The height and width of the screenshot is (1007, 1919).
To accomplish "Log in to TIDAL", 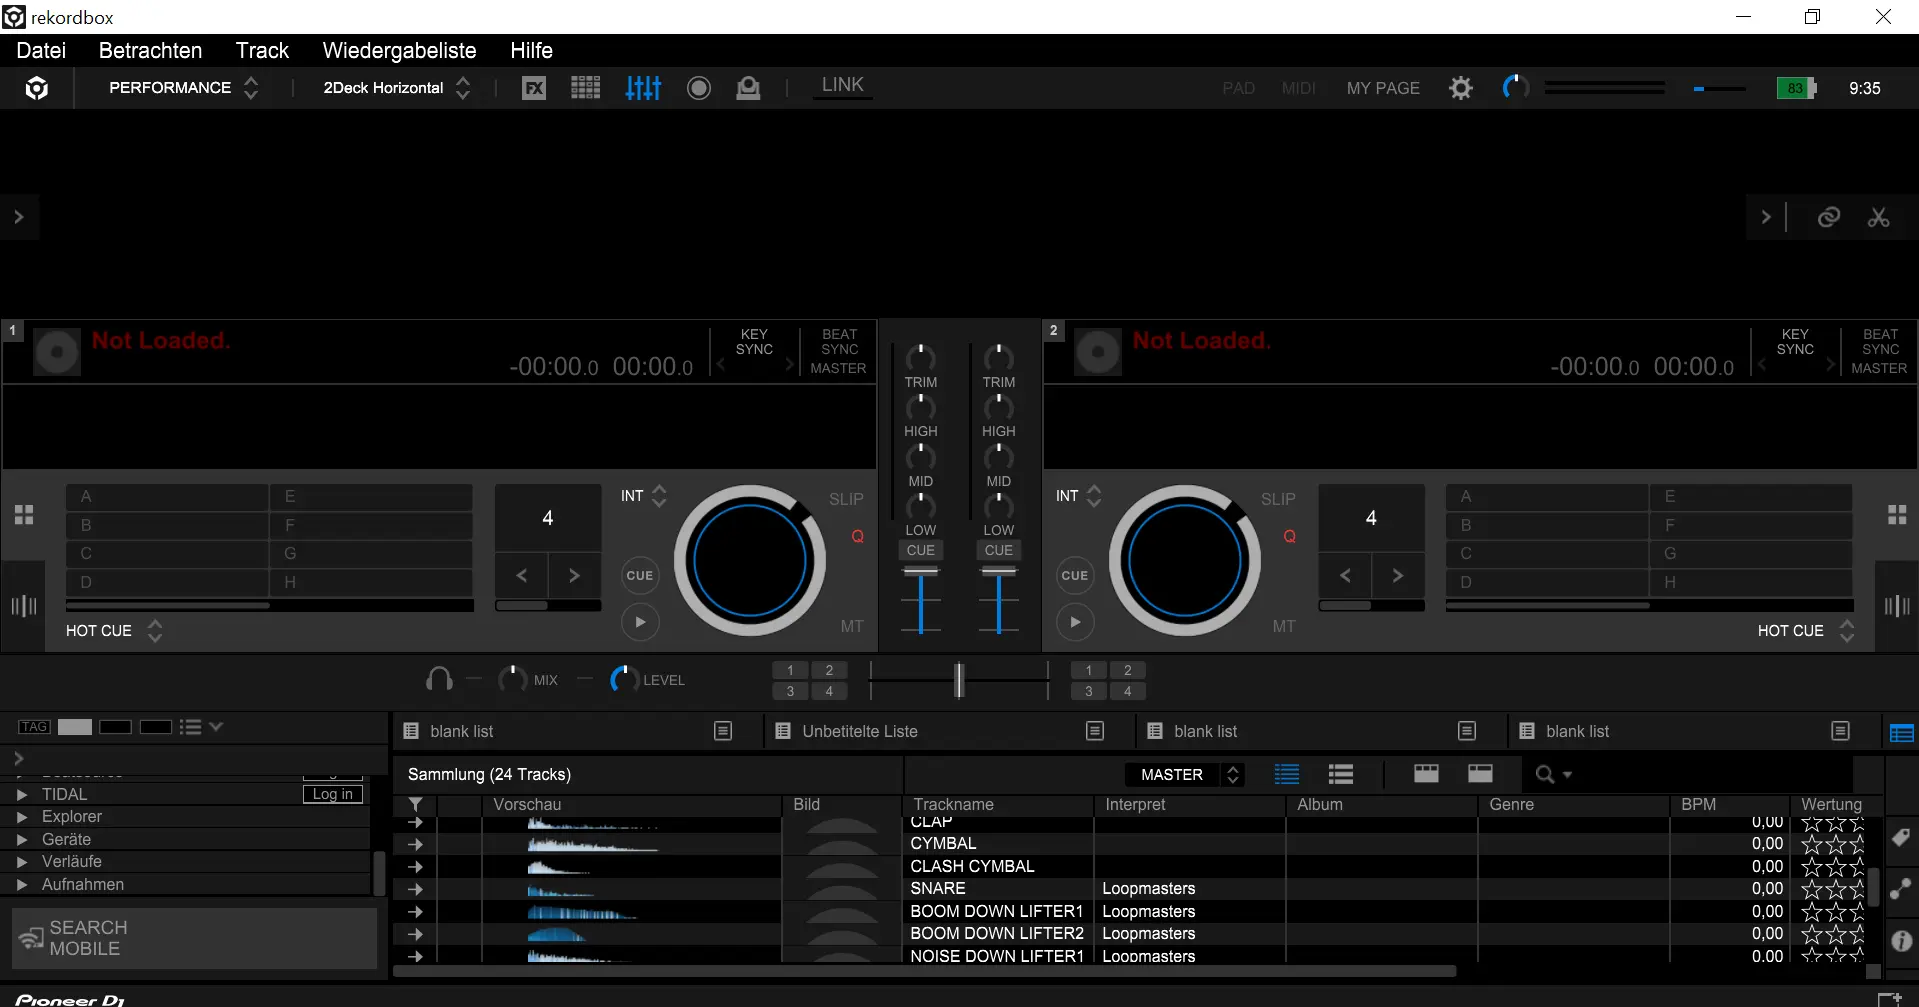I will pos(332,794).
